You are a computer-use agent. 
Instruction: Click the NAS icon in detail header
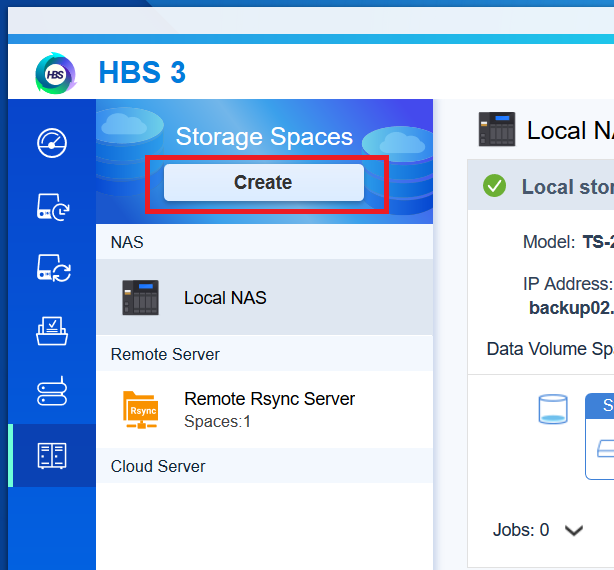tap(497, 129)
